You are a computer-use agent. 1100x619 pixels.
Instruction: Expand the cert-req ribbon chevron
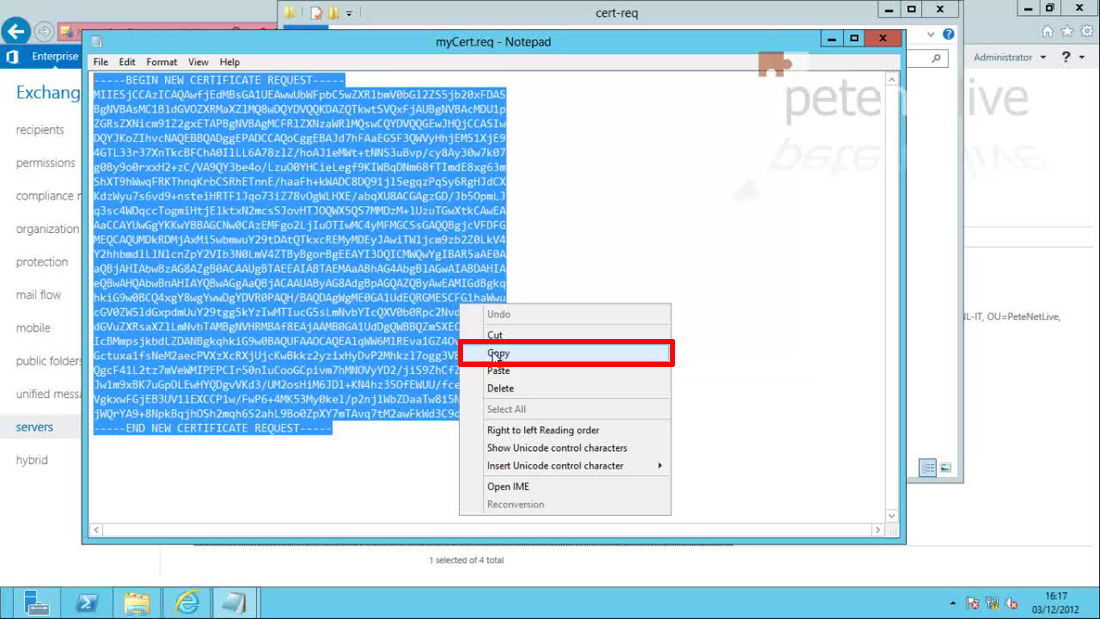930,34
